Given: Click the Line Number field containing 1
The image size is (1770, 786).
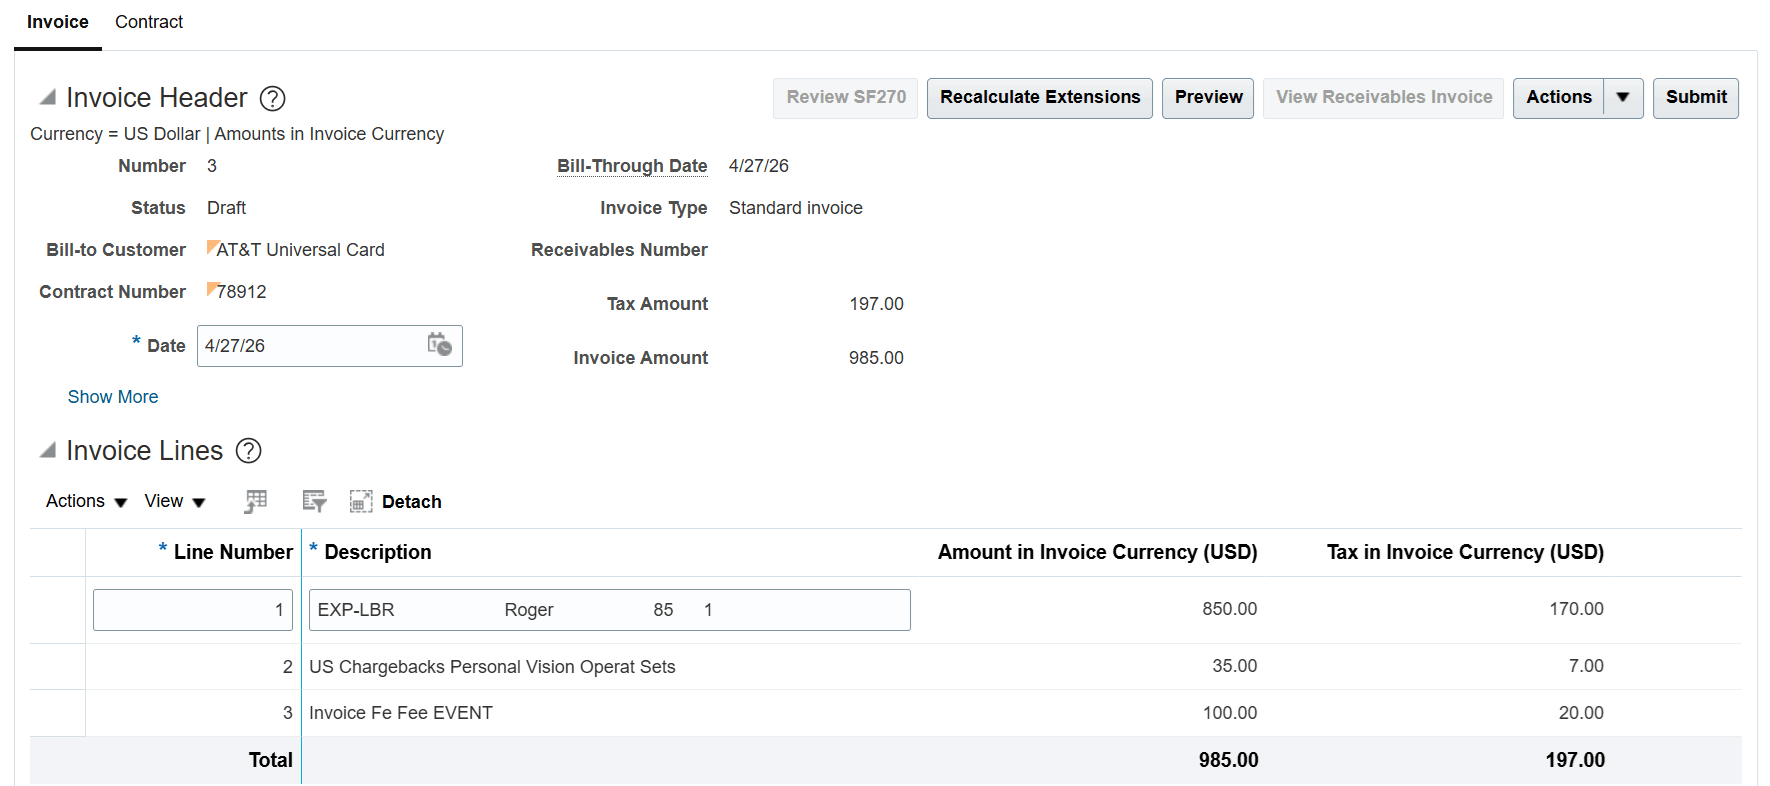Looking at the screenshot, I should pos(193,610).
